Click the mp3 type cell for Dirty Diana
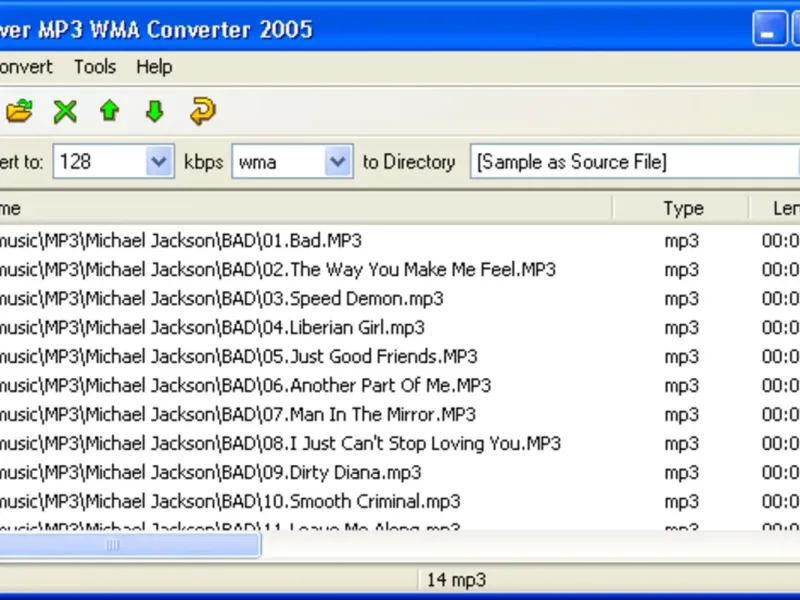The image size is (800, 600). point(681,473)
